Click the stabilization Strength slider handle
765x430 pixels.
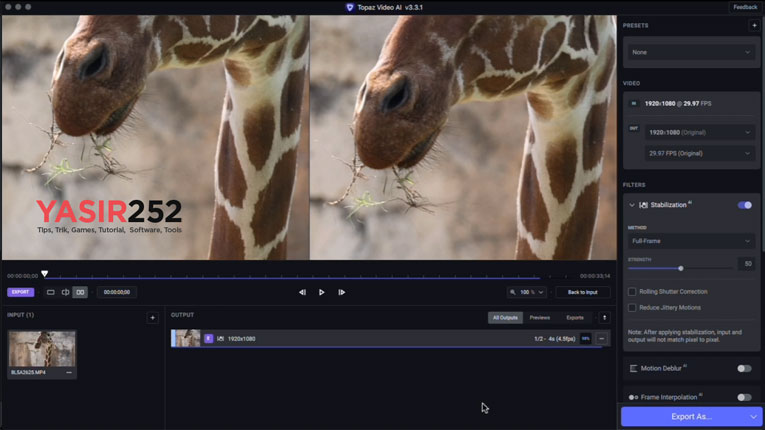(681, 268)
